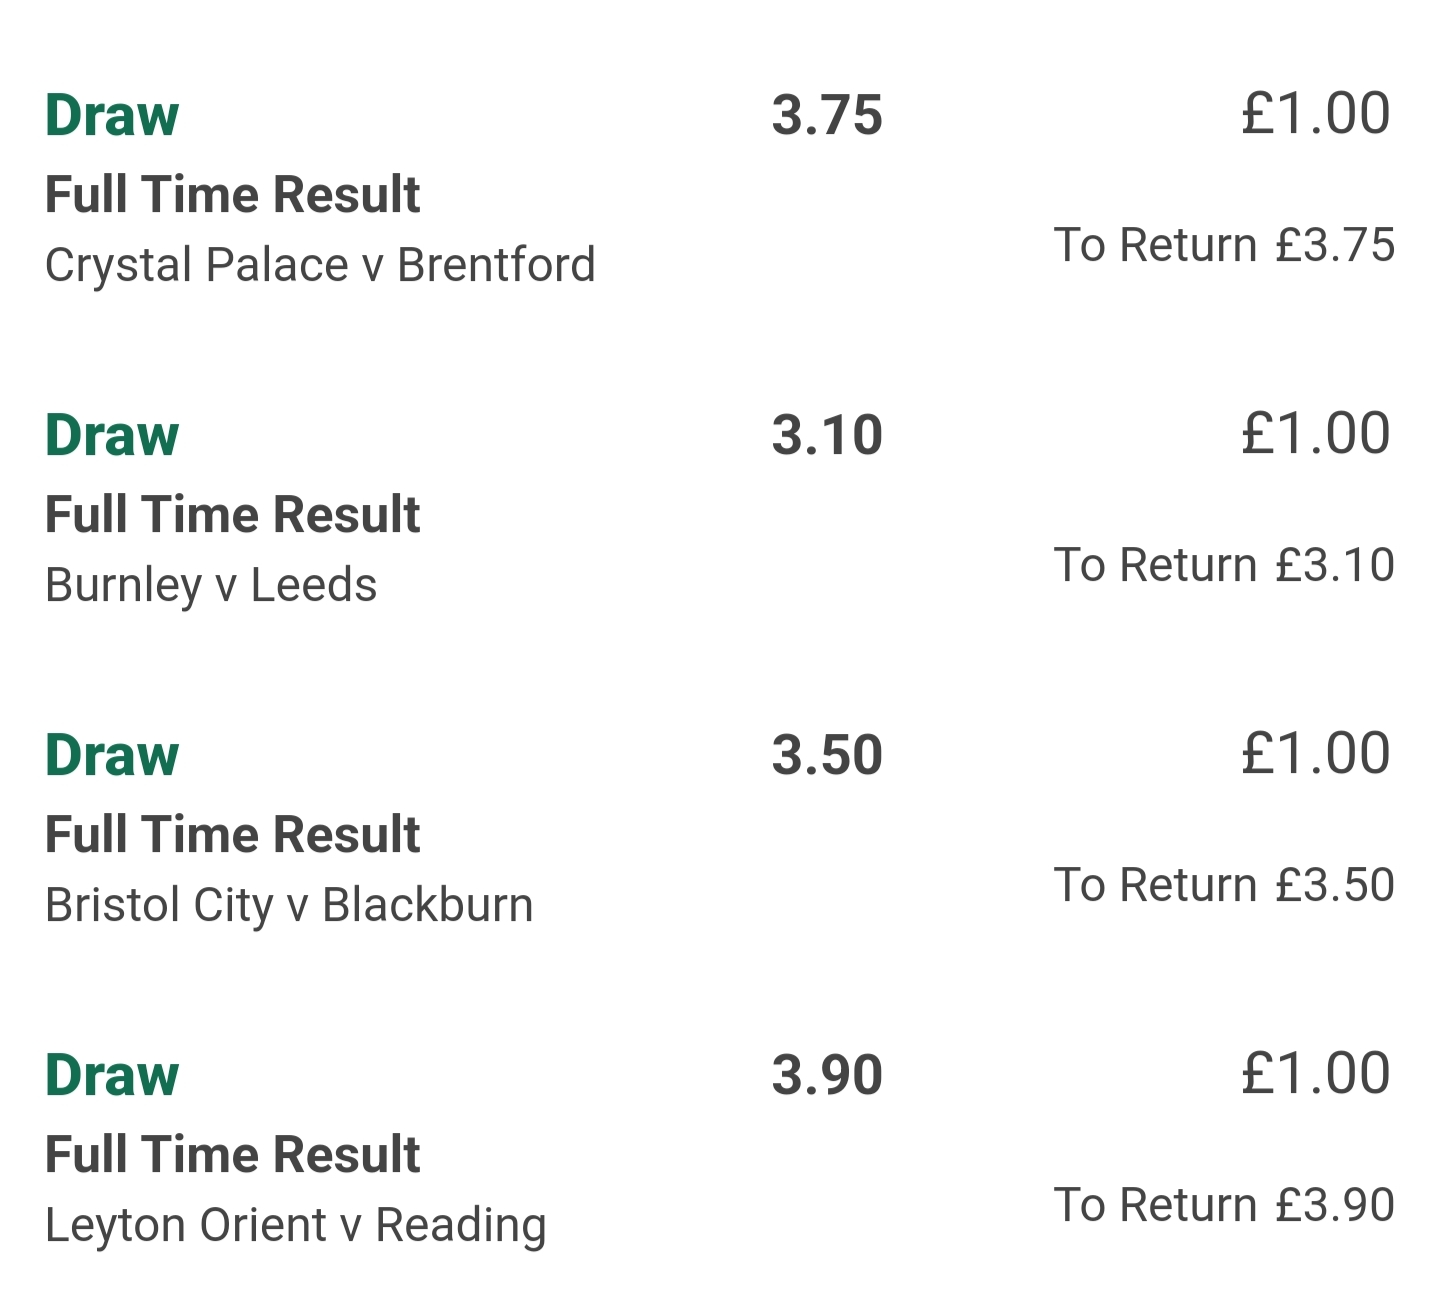
Task: Click the £1.00 stake for Crystal Palace bet
Action: [x=1315, y=113]
